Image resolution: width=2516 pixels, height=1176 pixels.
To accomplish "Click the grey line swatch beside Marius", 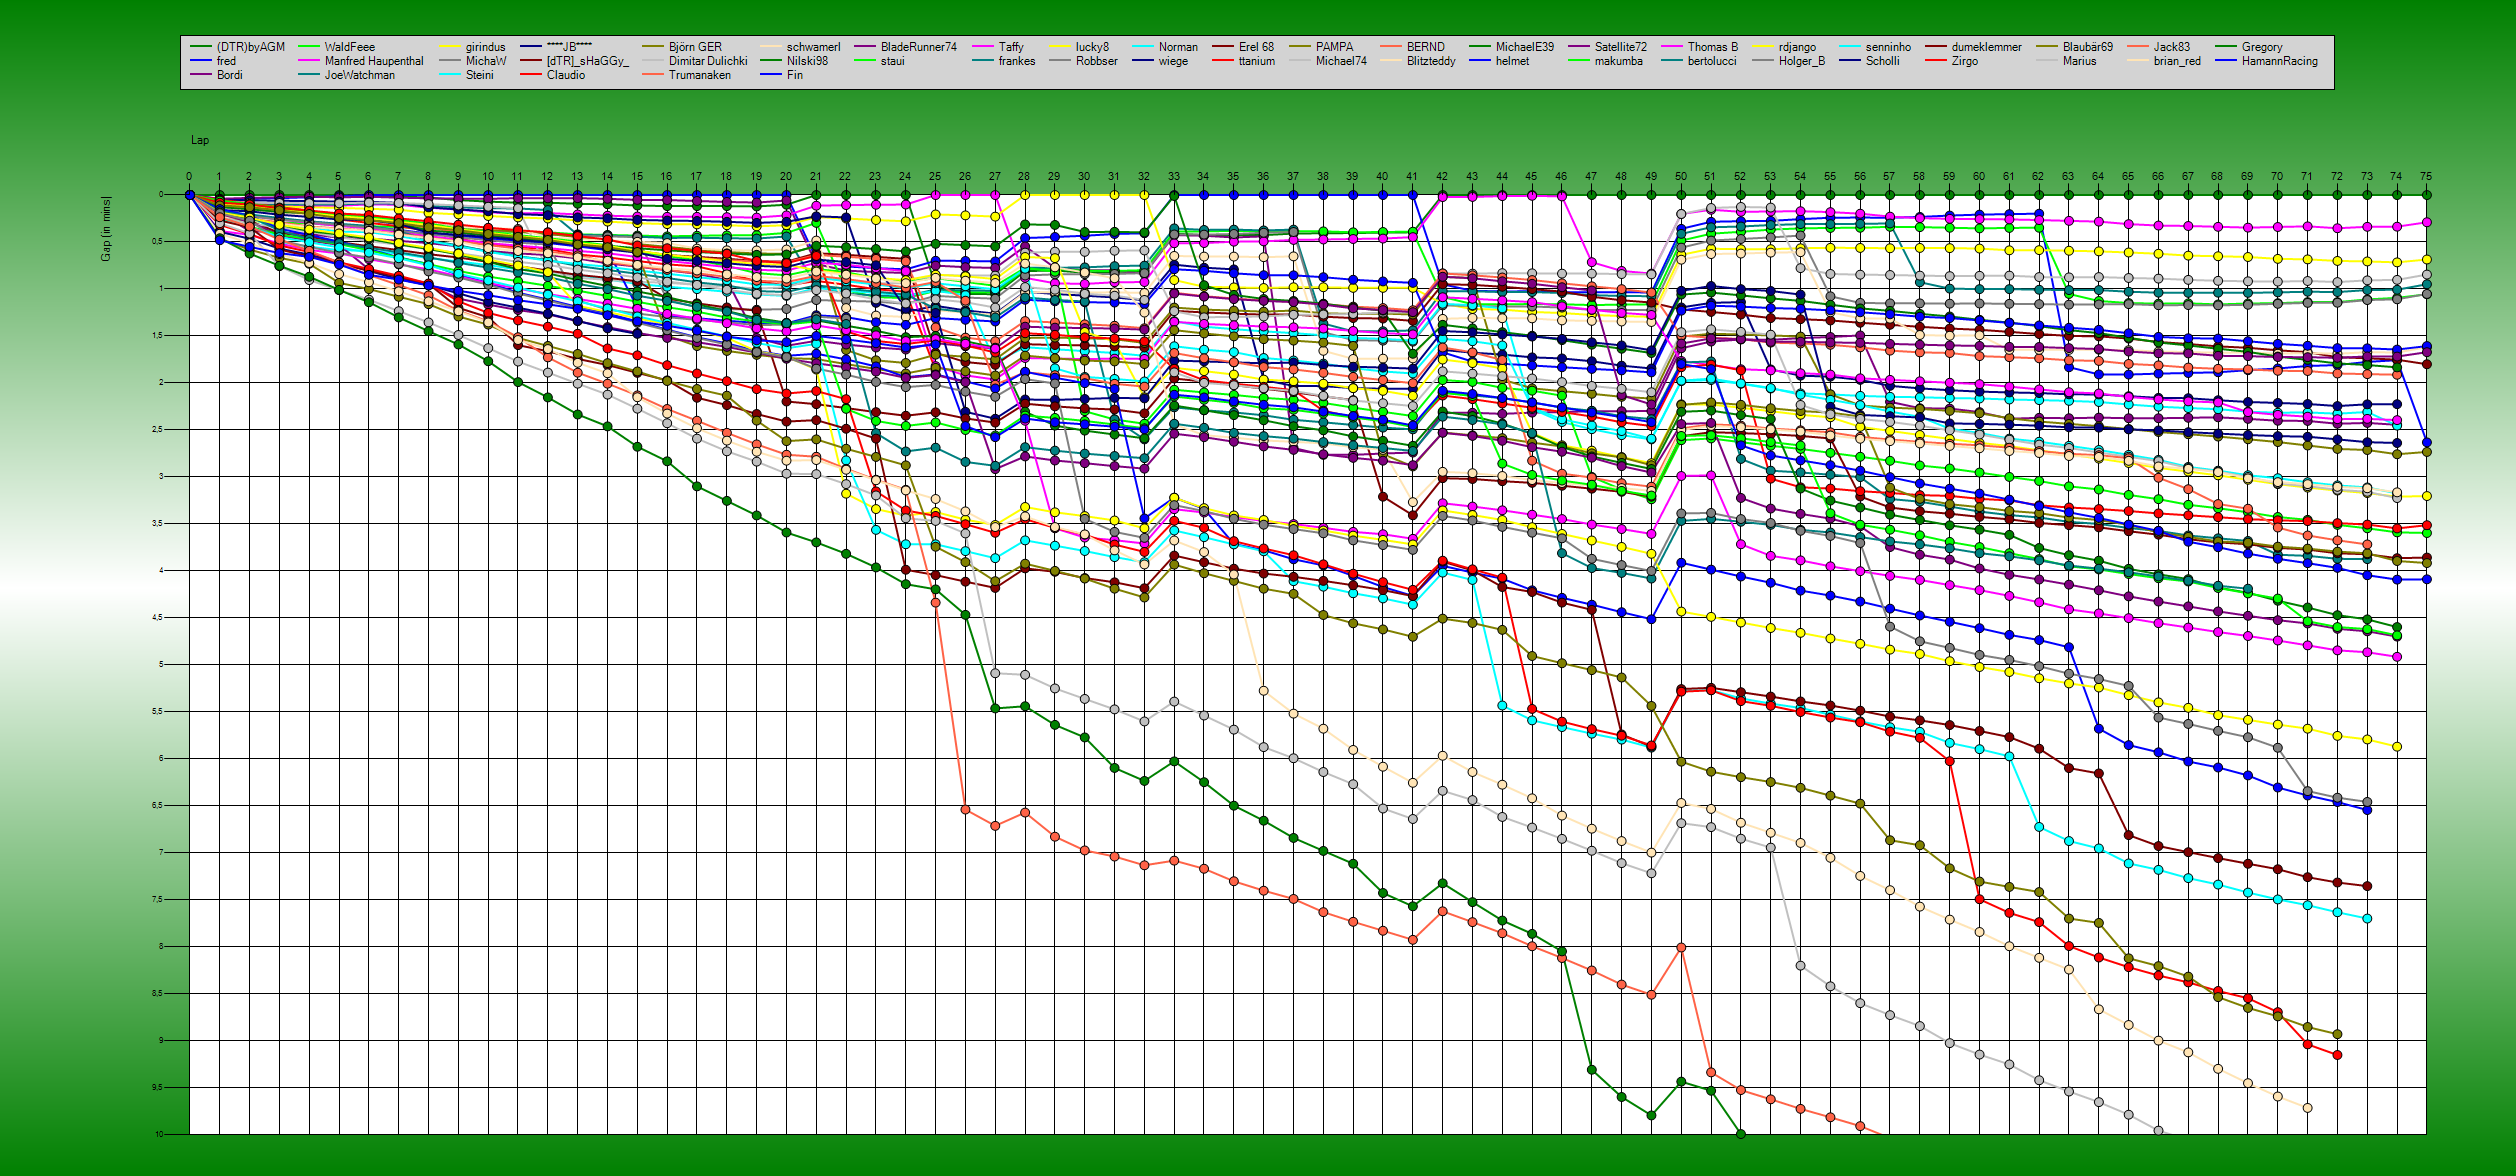I will [2048, 61].
